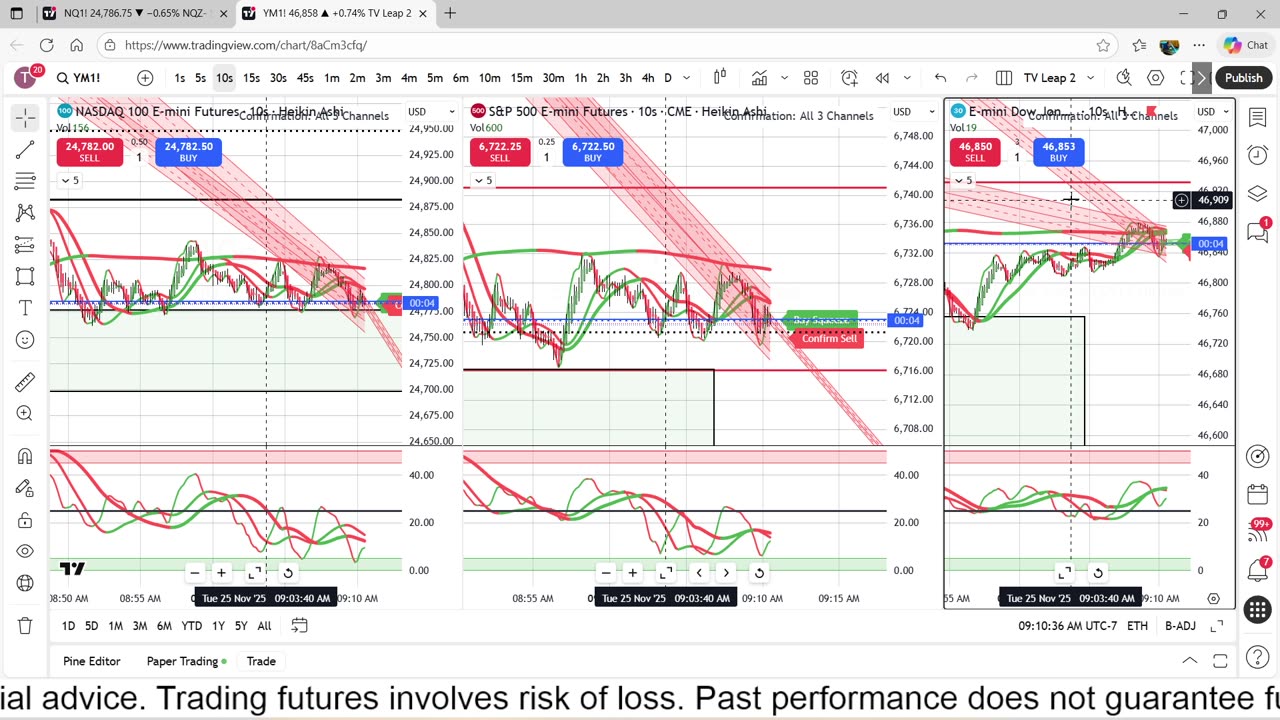Open the emoji icons tool

(25, 340)
